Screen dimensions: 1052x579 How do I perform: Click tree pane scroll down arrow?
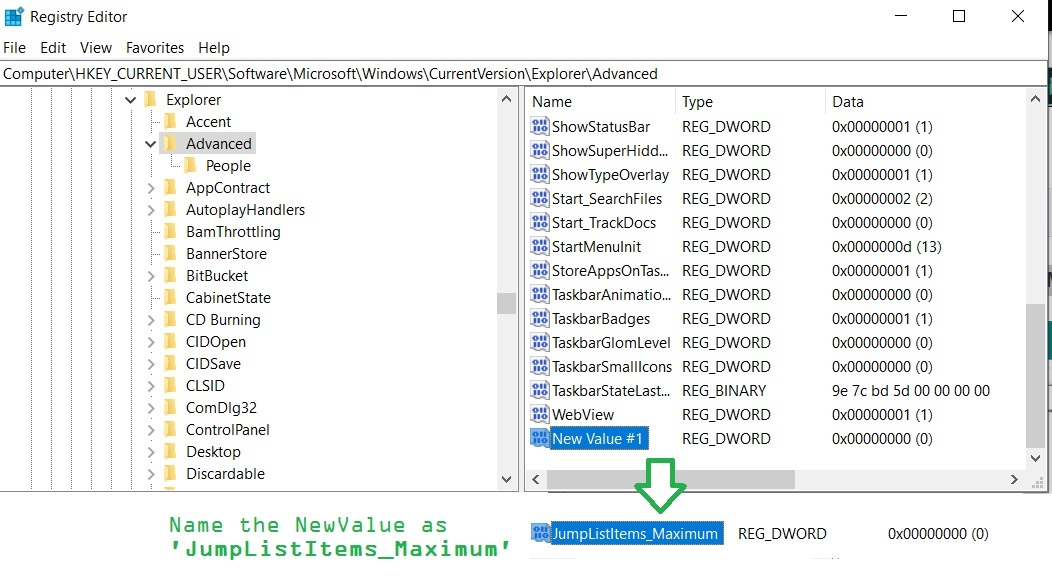click(x=507, y=479)
